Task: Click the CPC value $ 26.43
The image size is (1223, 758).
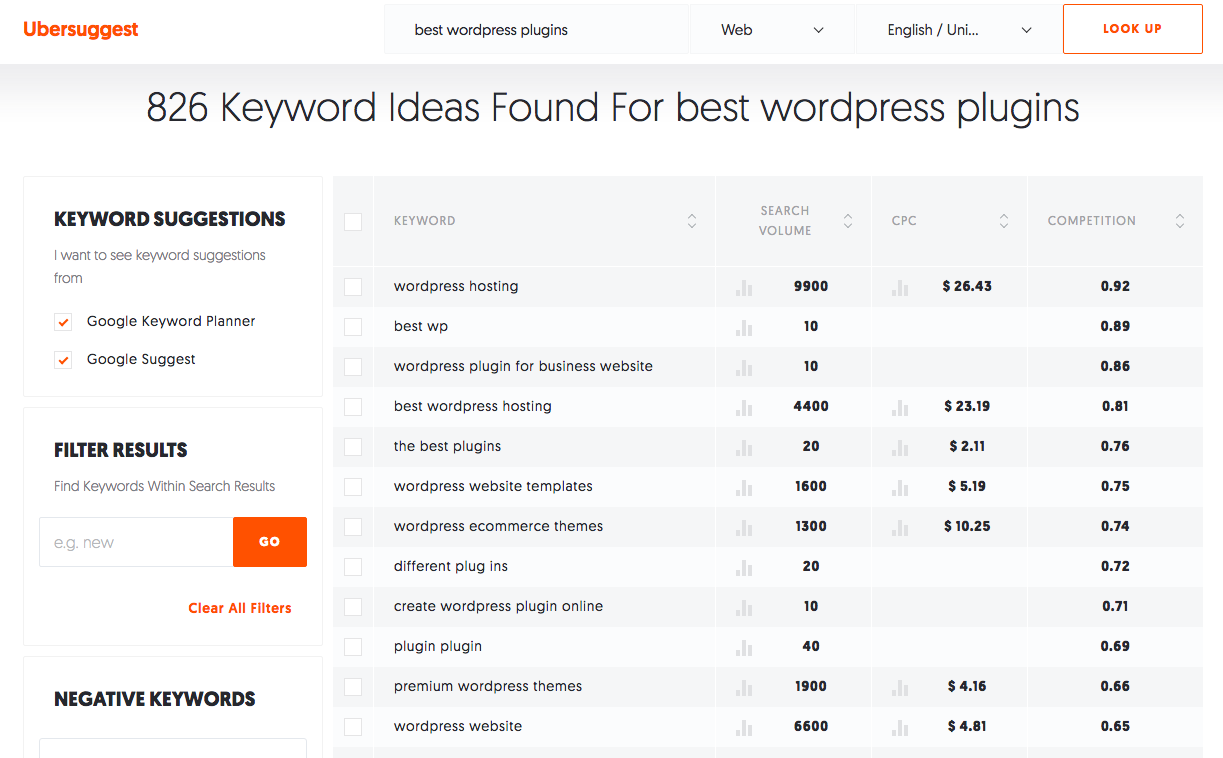Action: [967, 286]
